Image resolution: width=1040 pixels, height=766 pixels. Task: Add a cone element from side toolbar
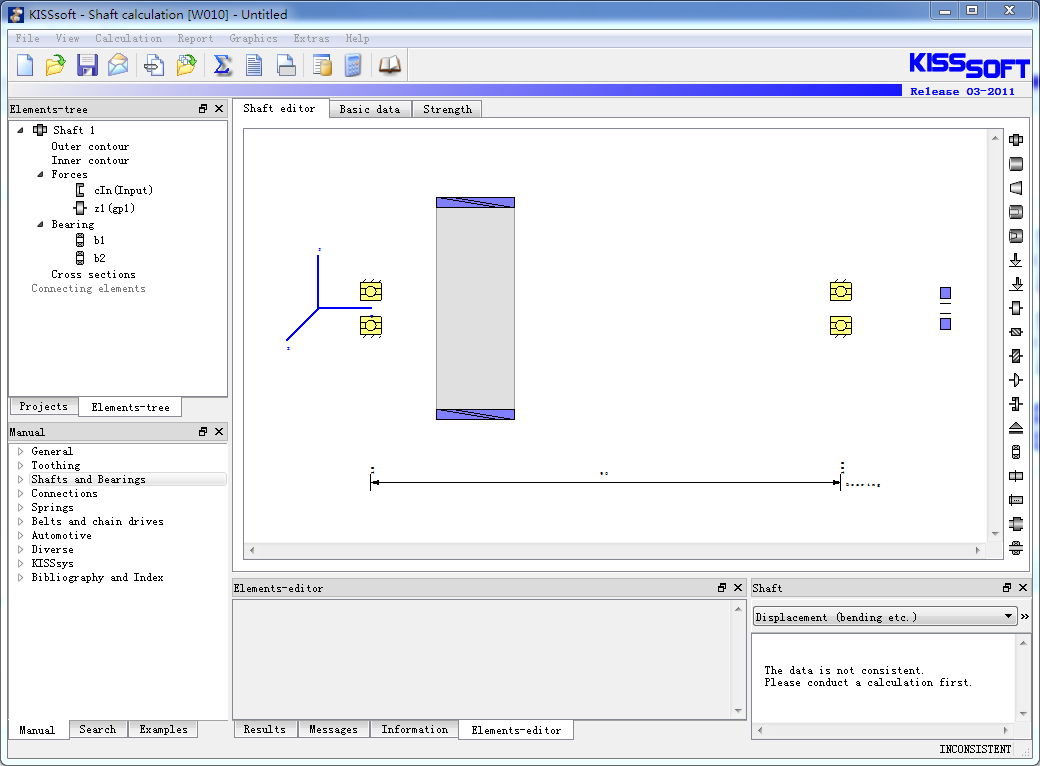click(1016, 188)
